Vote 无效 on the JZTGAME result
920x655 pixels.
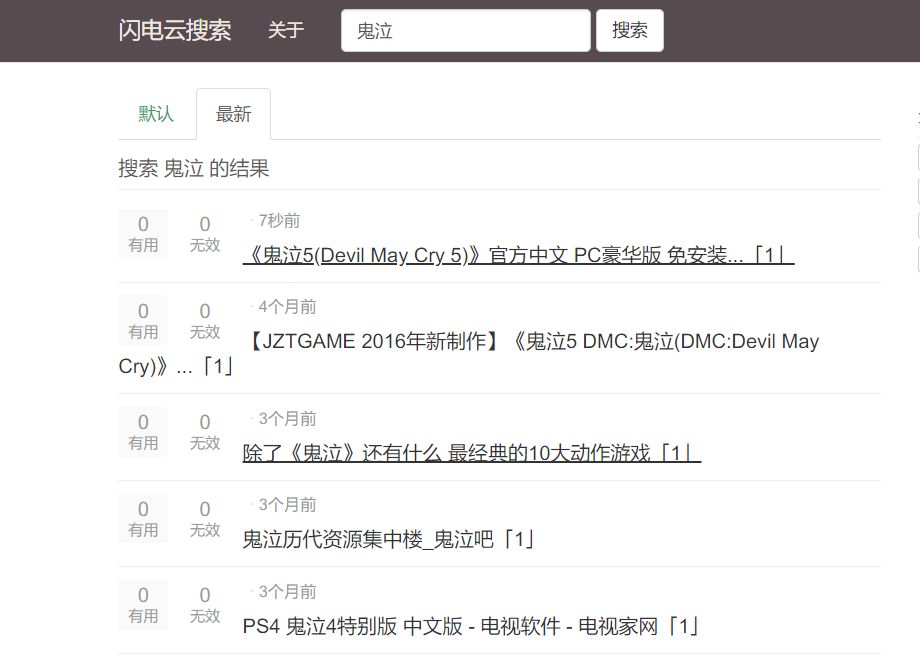tap(204, 320)
